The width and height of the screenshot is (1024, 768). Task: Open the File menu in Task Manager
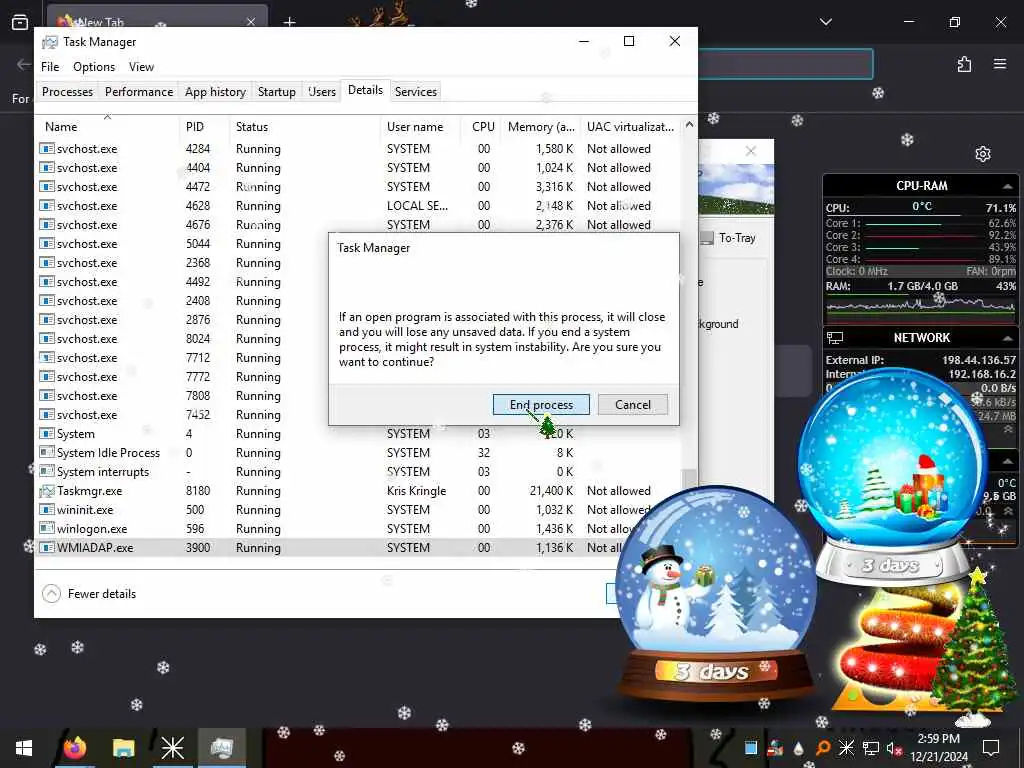coord(50,67)
